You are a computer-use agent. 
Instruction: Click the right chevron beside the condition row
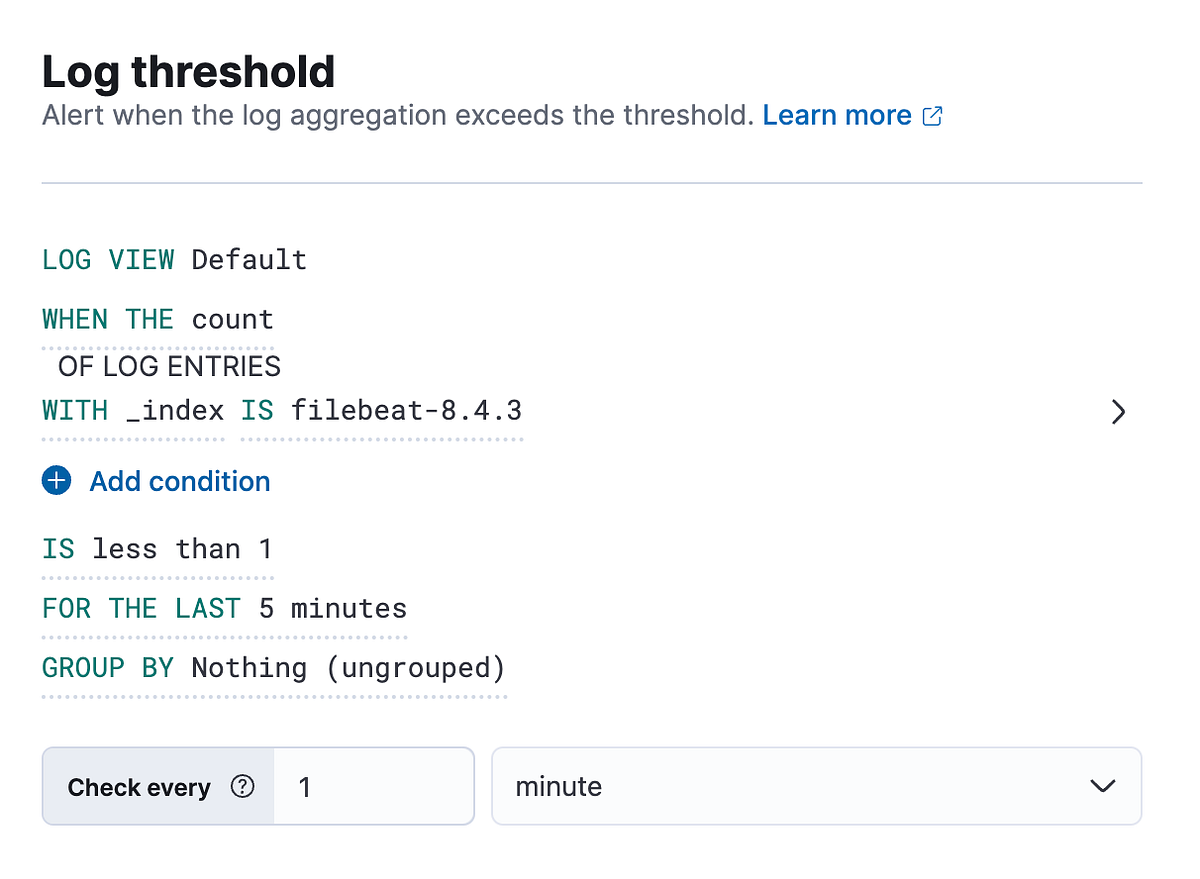pos(1118,411)
